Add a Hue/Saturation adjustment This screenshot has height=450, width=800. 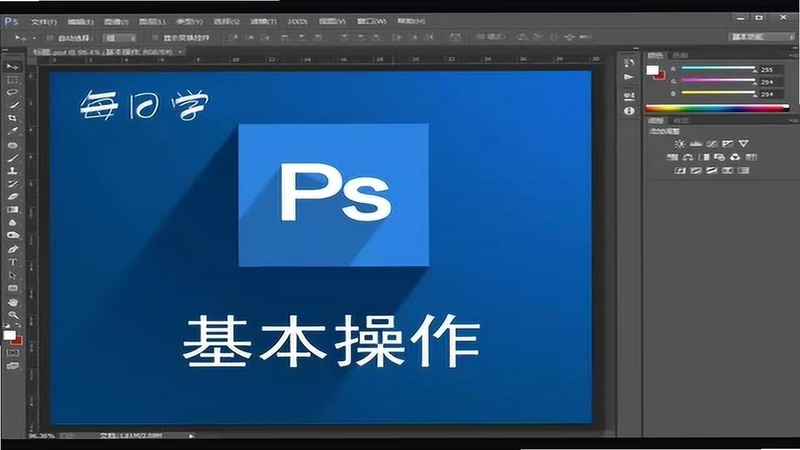click(672, 157)
